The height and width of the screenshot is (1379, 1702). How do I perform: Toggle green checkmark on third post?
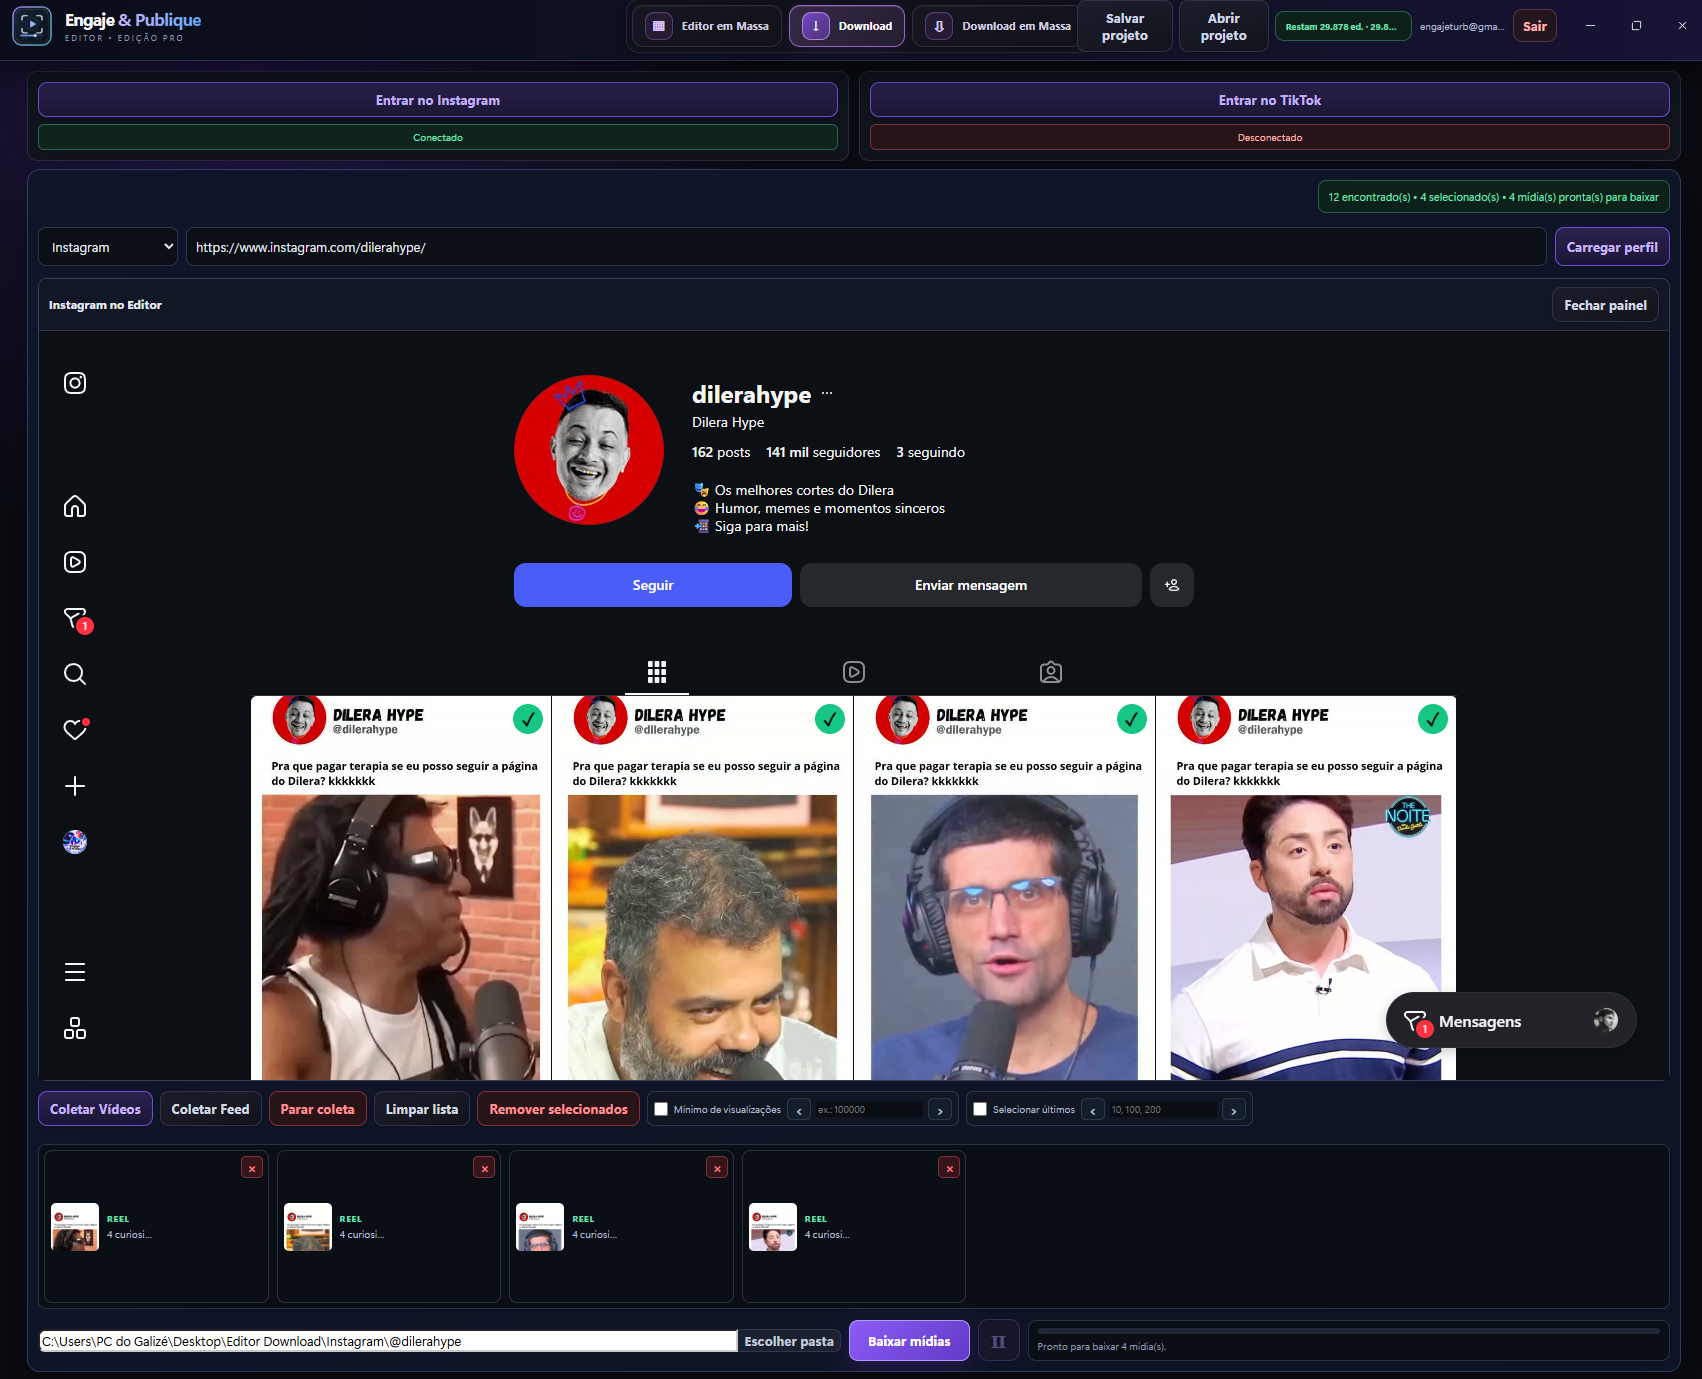(x=1132, y=719)
